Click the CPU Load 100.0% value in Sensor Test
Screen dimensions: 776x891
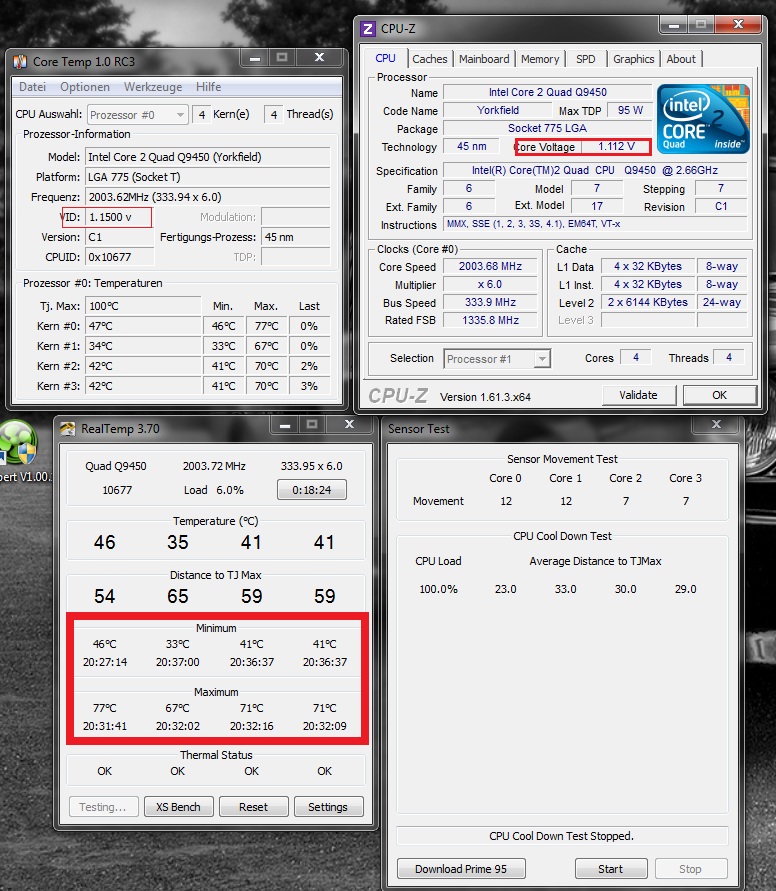[438, 589]
